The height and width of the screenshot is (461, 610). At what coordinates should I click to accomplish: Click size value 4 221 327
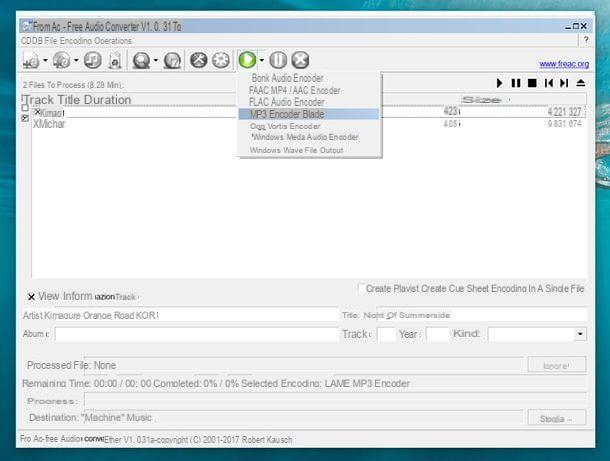click(x=564, y=112)
